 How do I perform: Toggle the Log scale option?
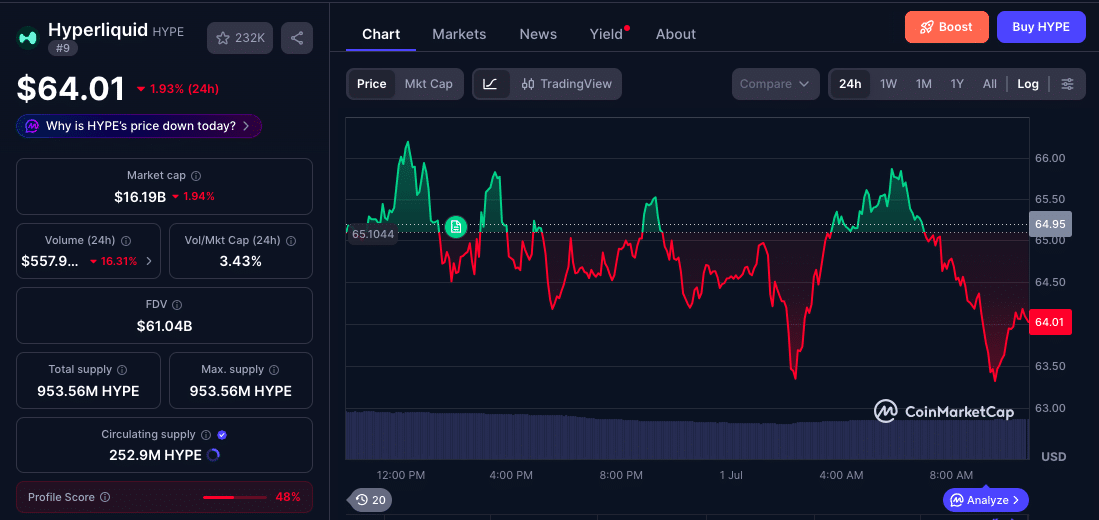pos(1028,84)
